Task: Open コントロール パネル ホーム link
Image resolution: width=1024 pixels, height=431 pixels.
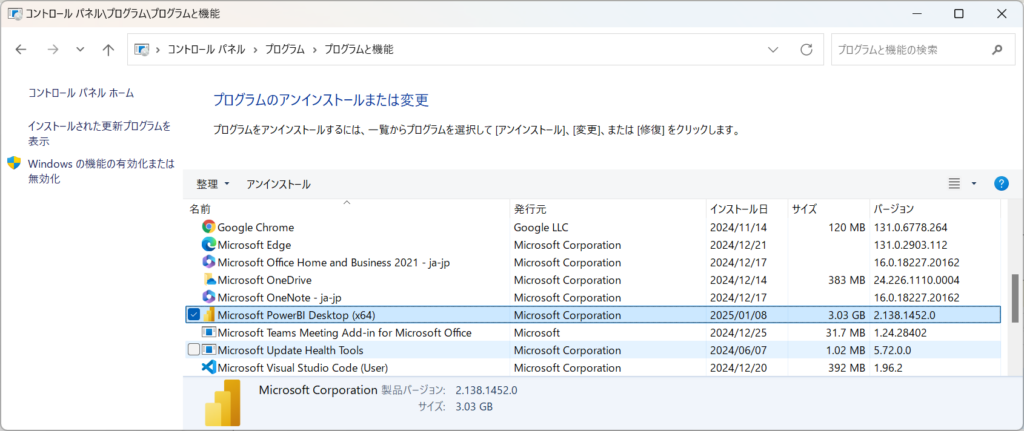Action: (81, 93)
